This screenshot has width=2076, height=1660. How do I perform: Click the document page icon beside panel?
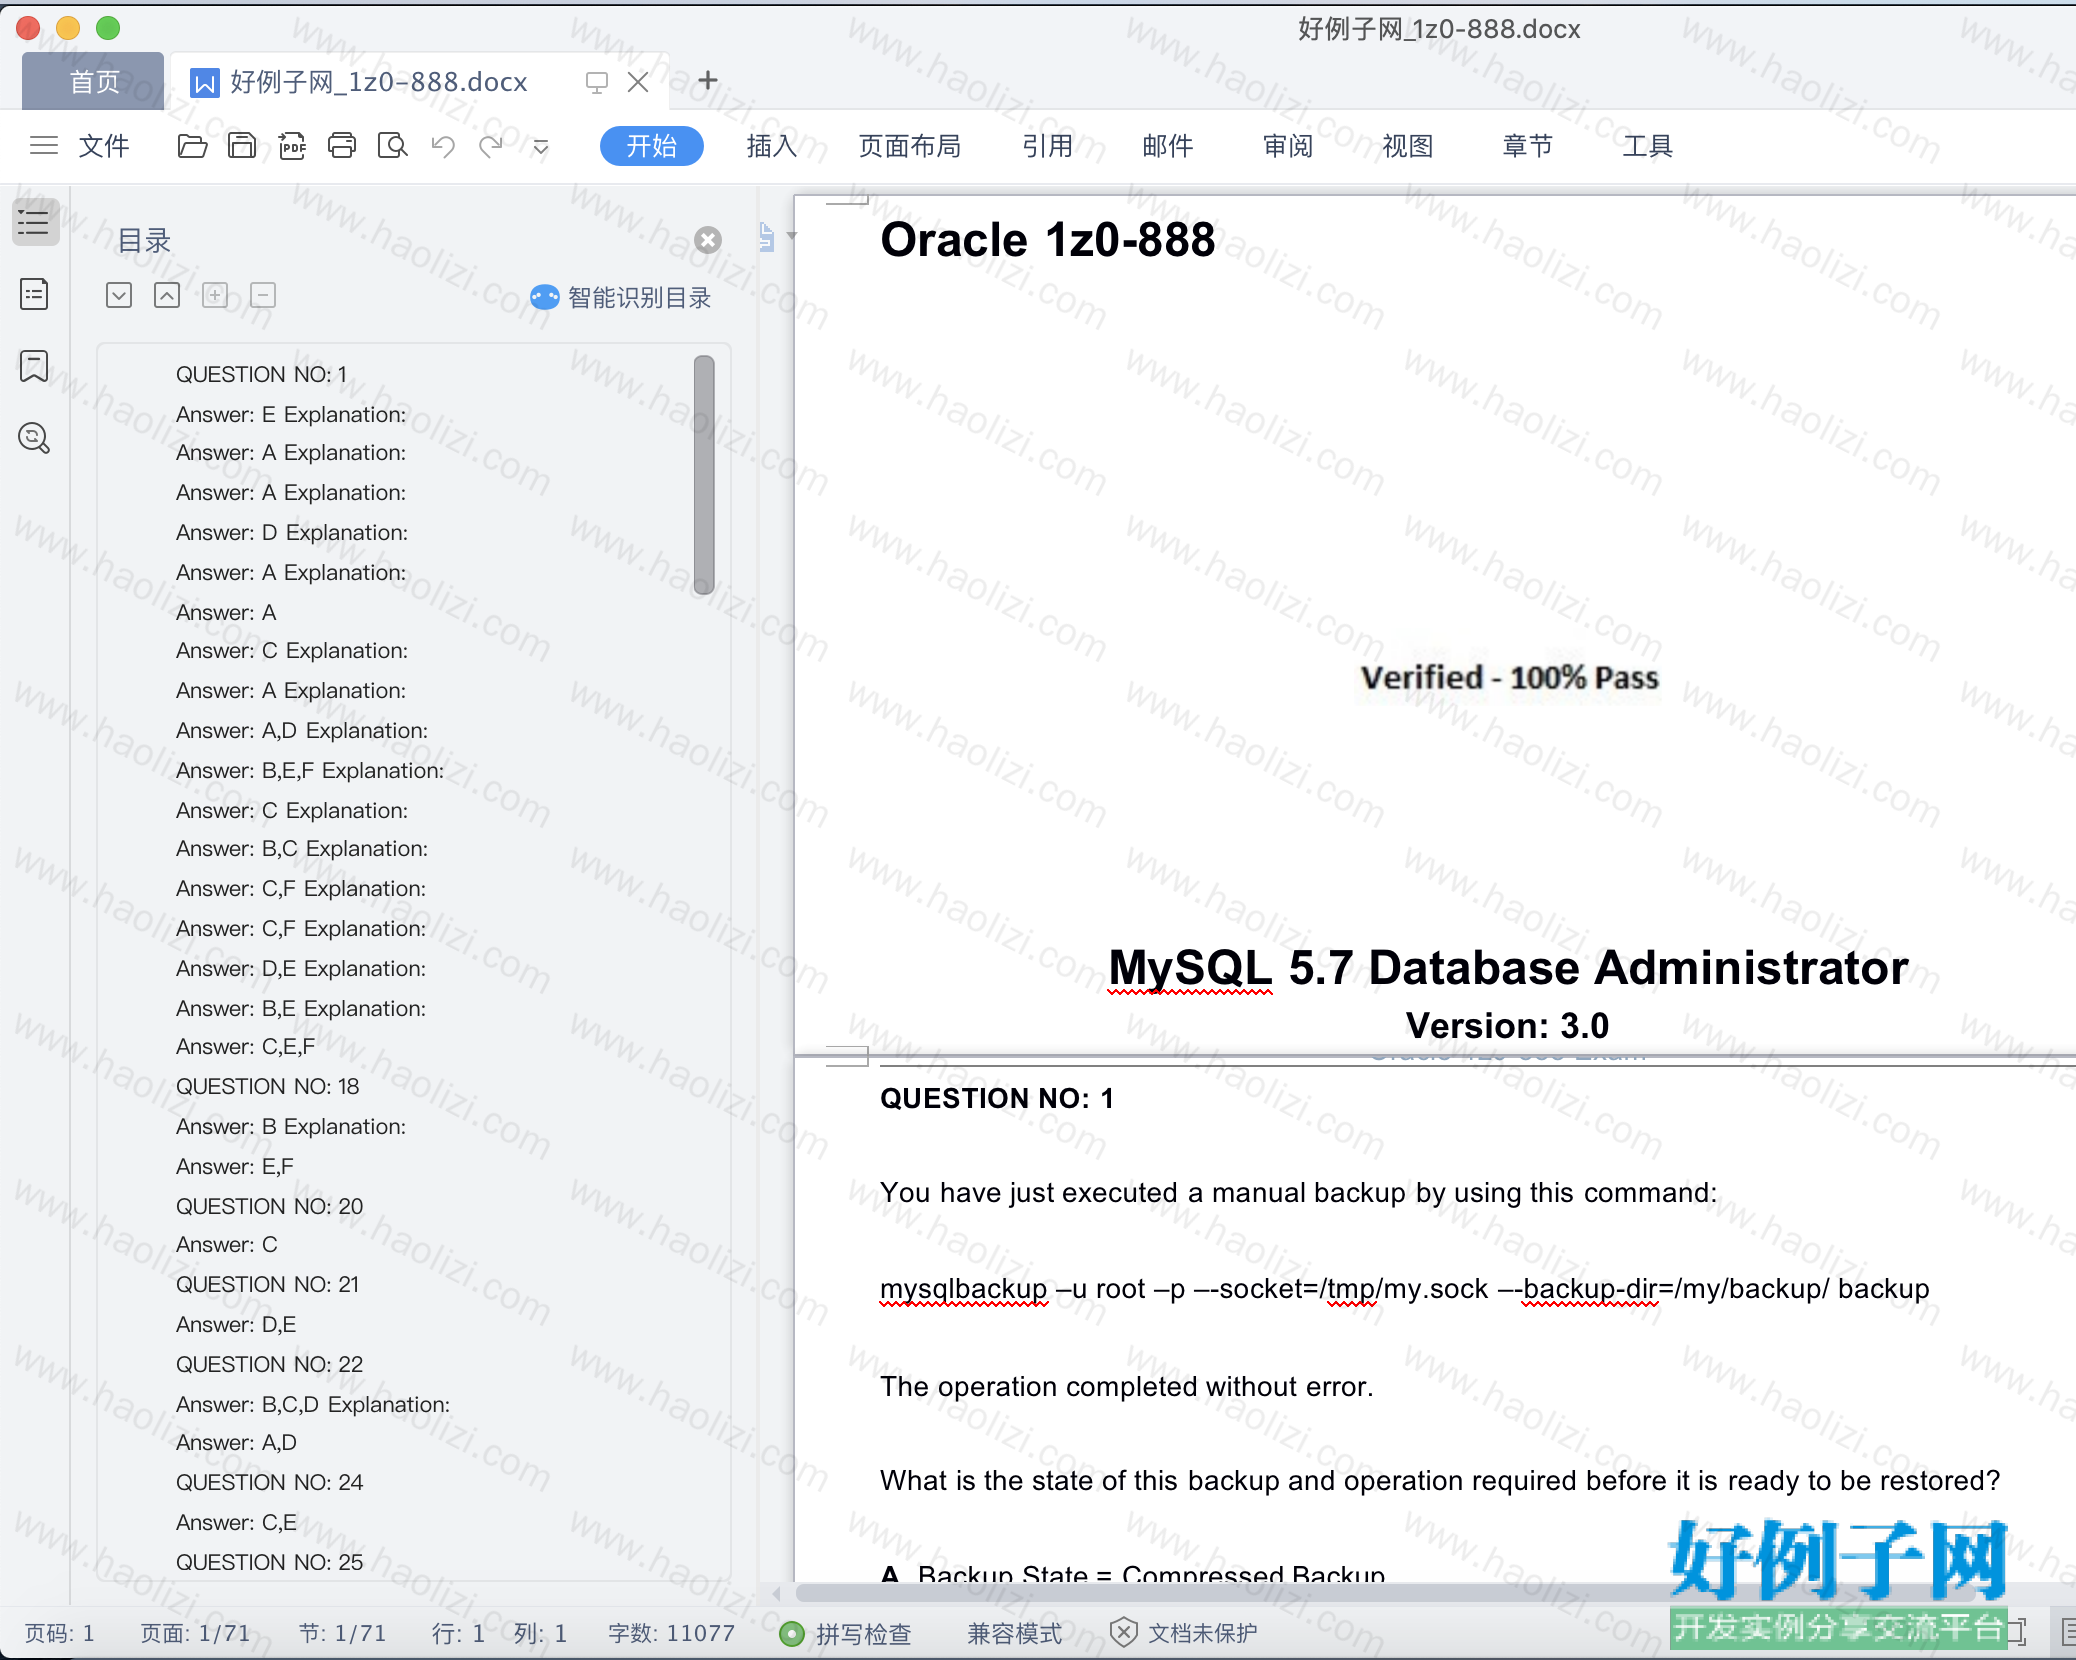[x=767, y=237]
